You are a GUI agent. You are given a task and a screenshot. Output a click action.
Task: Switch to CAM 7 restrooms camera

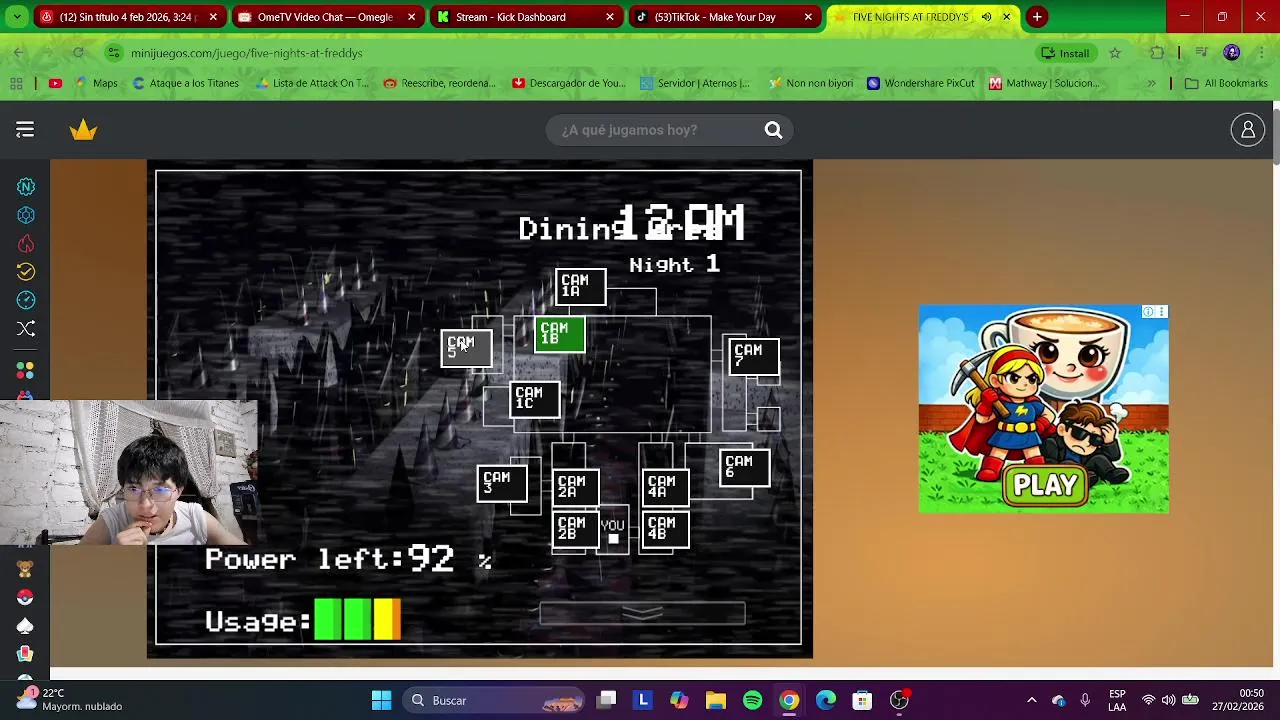(753, 357)
